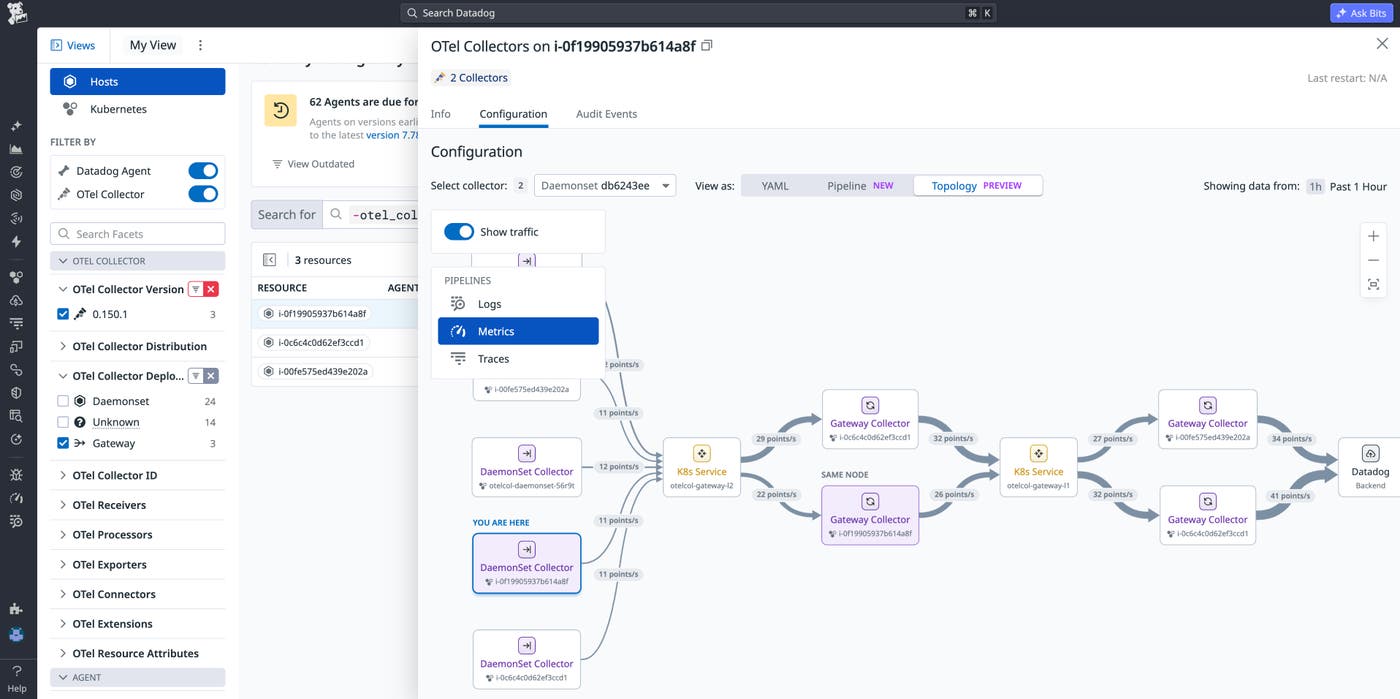This screenshot has width=1400, height=699.
Task: Click the OTel Collector Deployment filter funnel icon
Action: (x=196, y=376)
